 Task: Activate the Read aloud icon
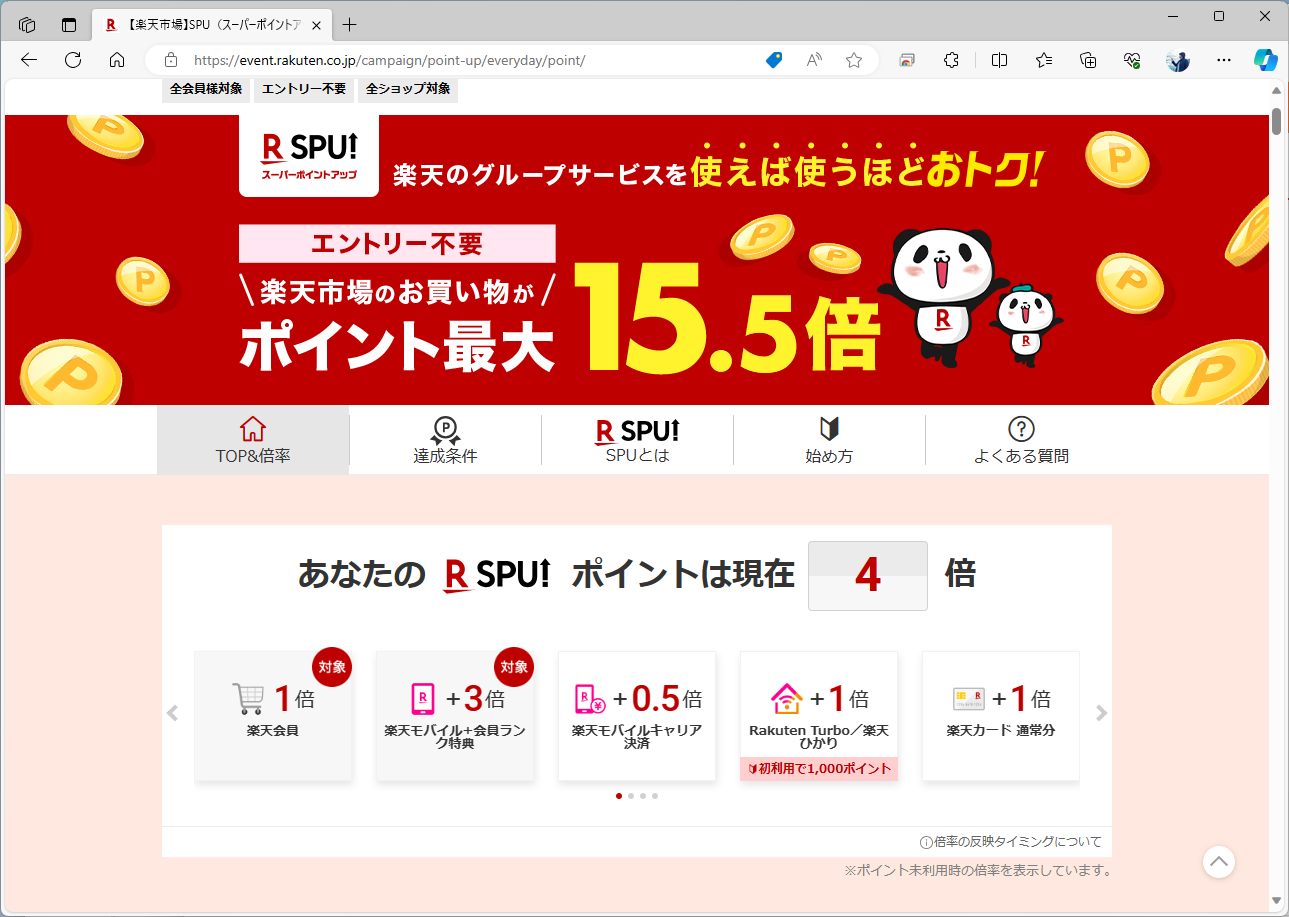[814, 60]
